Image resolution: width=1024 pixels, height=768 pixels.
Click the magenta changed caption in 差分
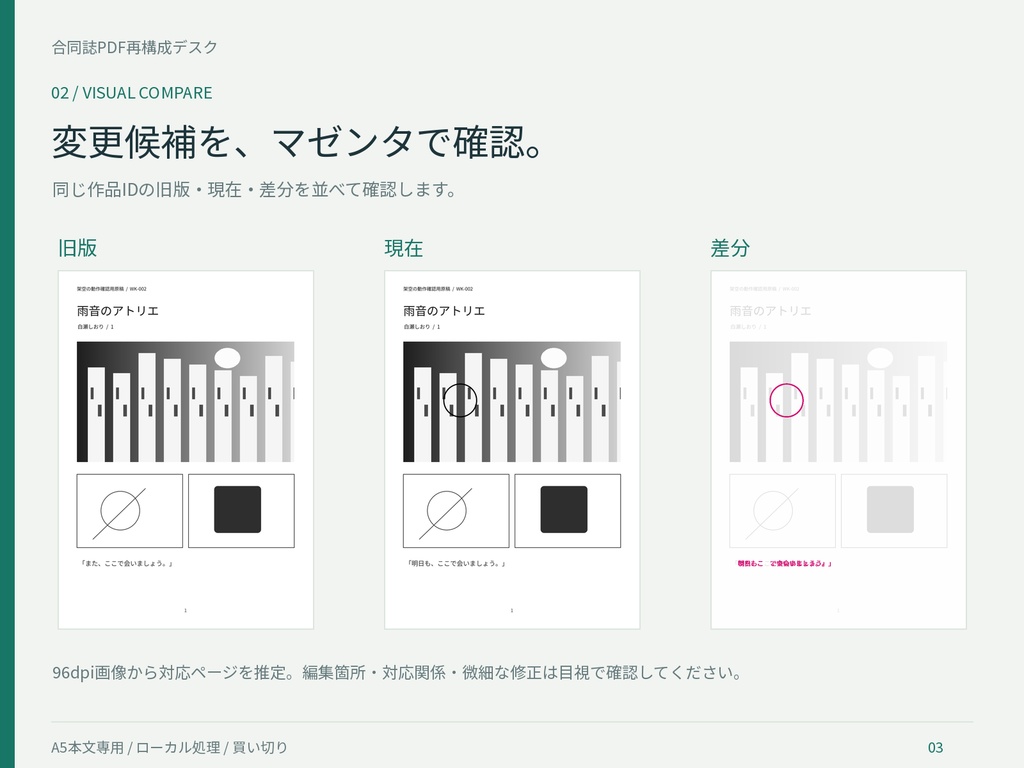click(x=784, y=563)
